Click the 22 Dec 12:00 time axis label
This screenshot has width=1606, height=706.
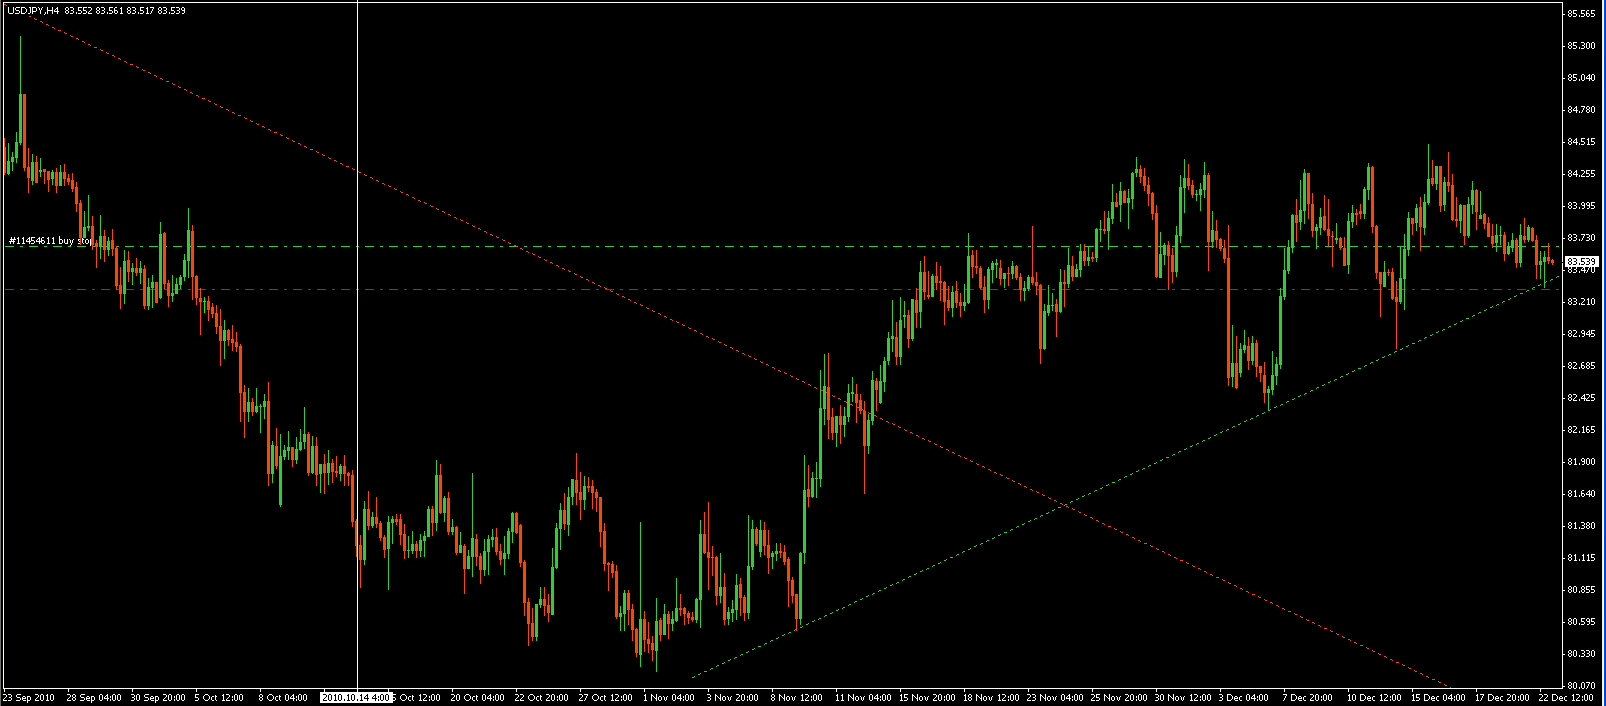pos(1566,697)
